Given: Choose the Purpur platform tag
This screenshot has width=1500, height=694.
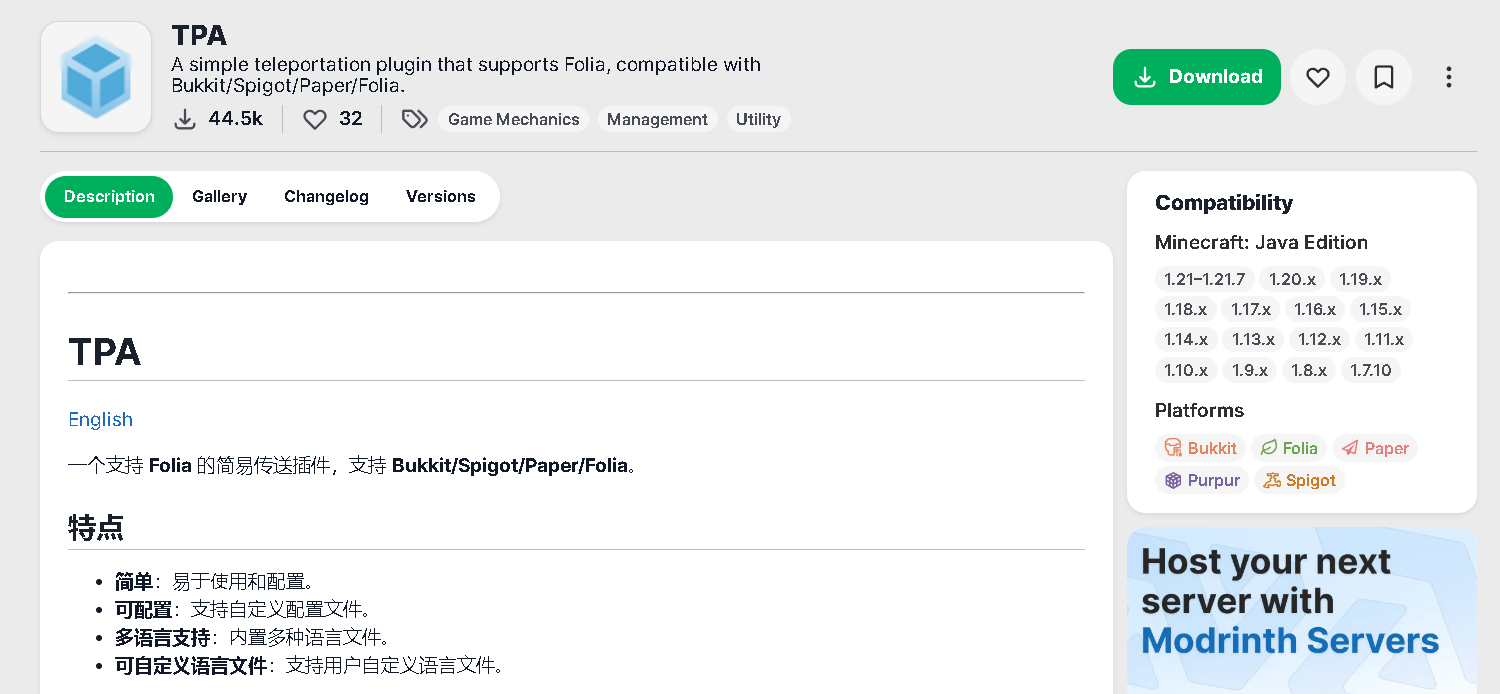Looking at the screenshot, I should point(1202,480).
